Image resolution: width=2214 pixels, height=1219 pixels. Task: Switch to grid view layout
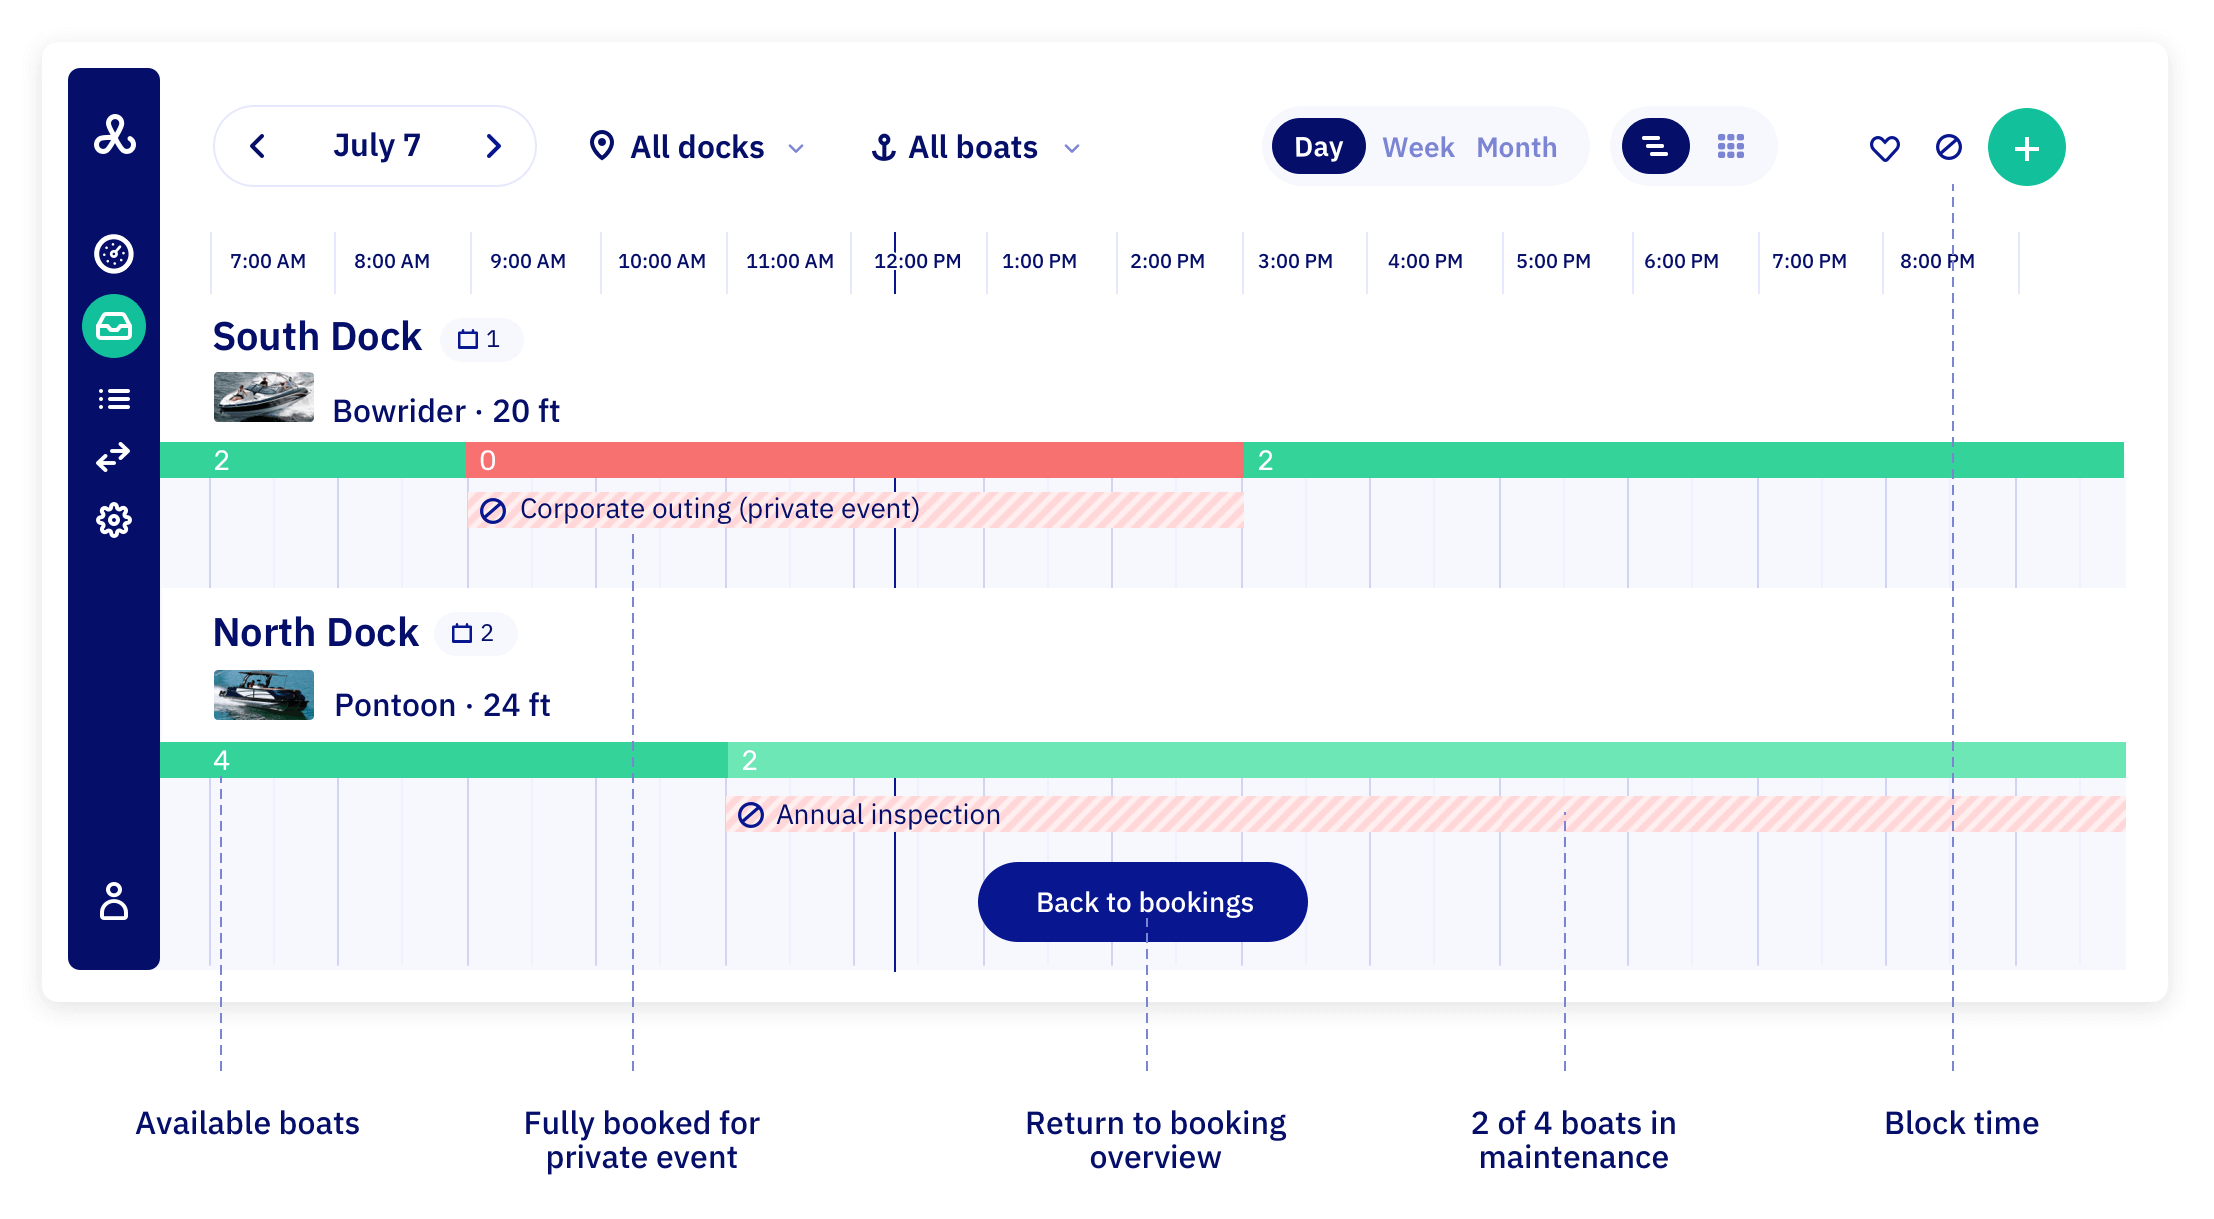(1731, 146)
